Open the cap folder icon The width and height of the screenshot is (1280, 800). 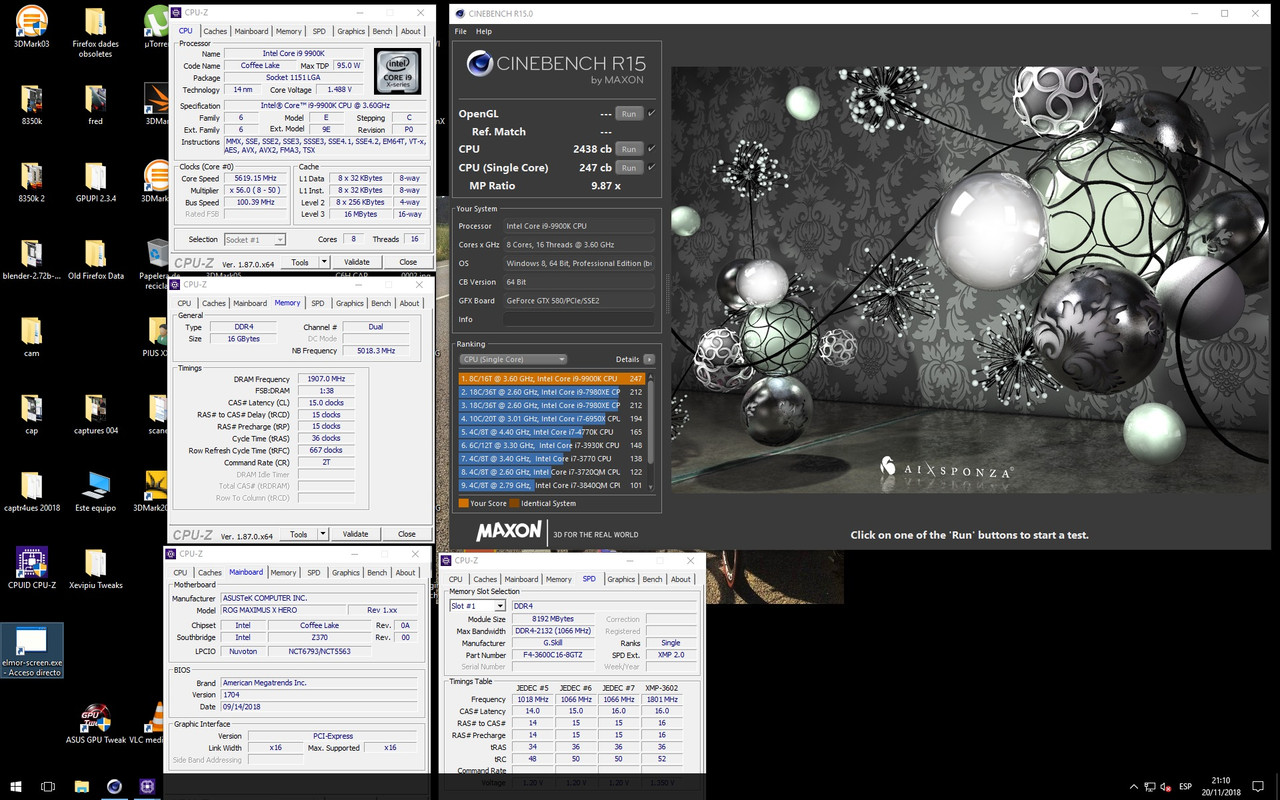31,414
